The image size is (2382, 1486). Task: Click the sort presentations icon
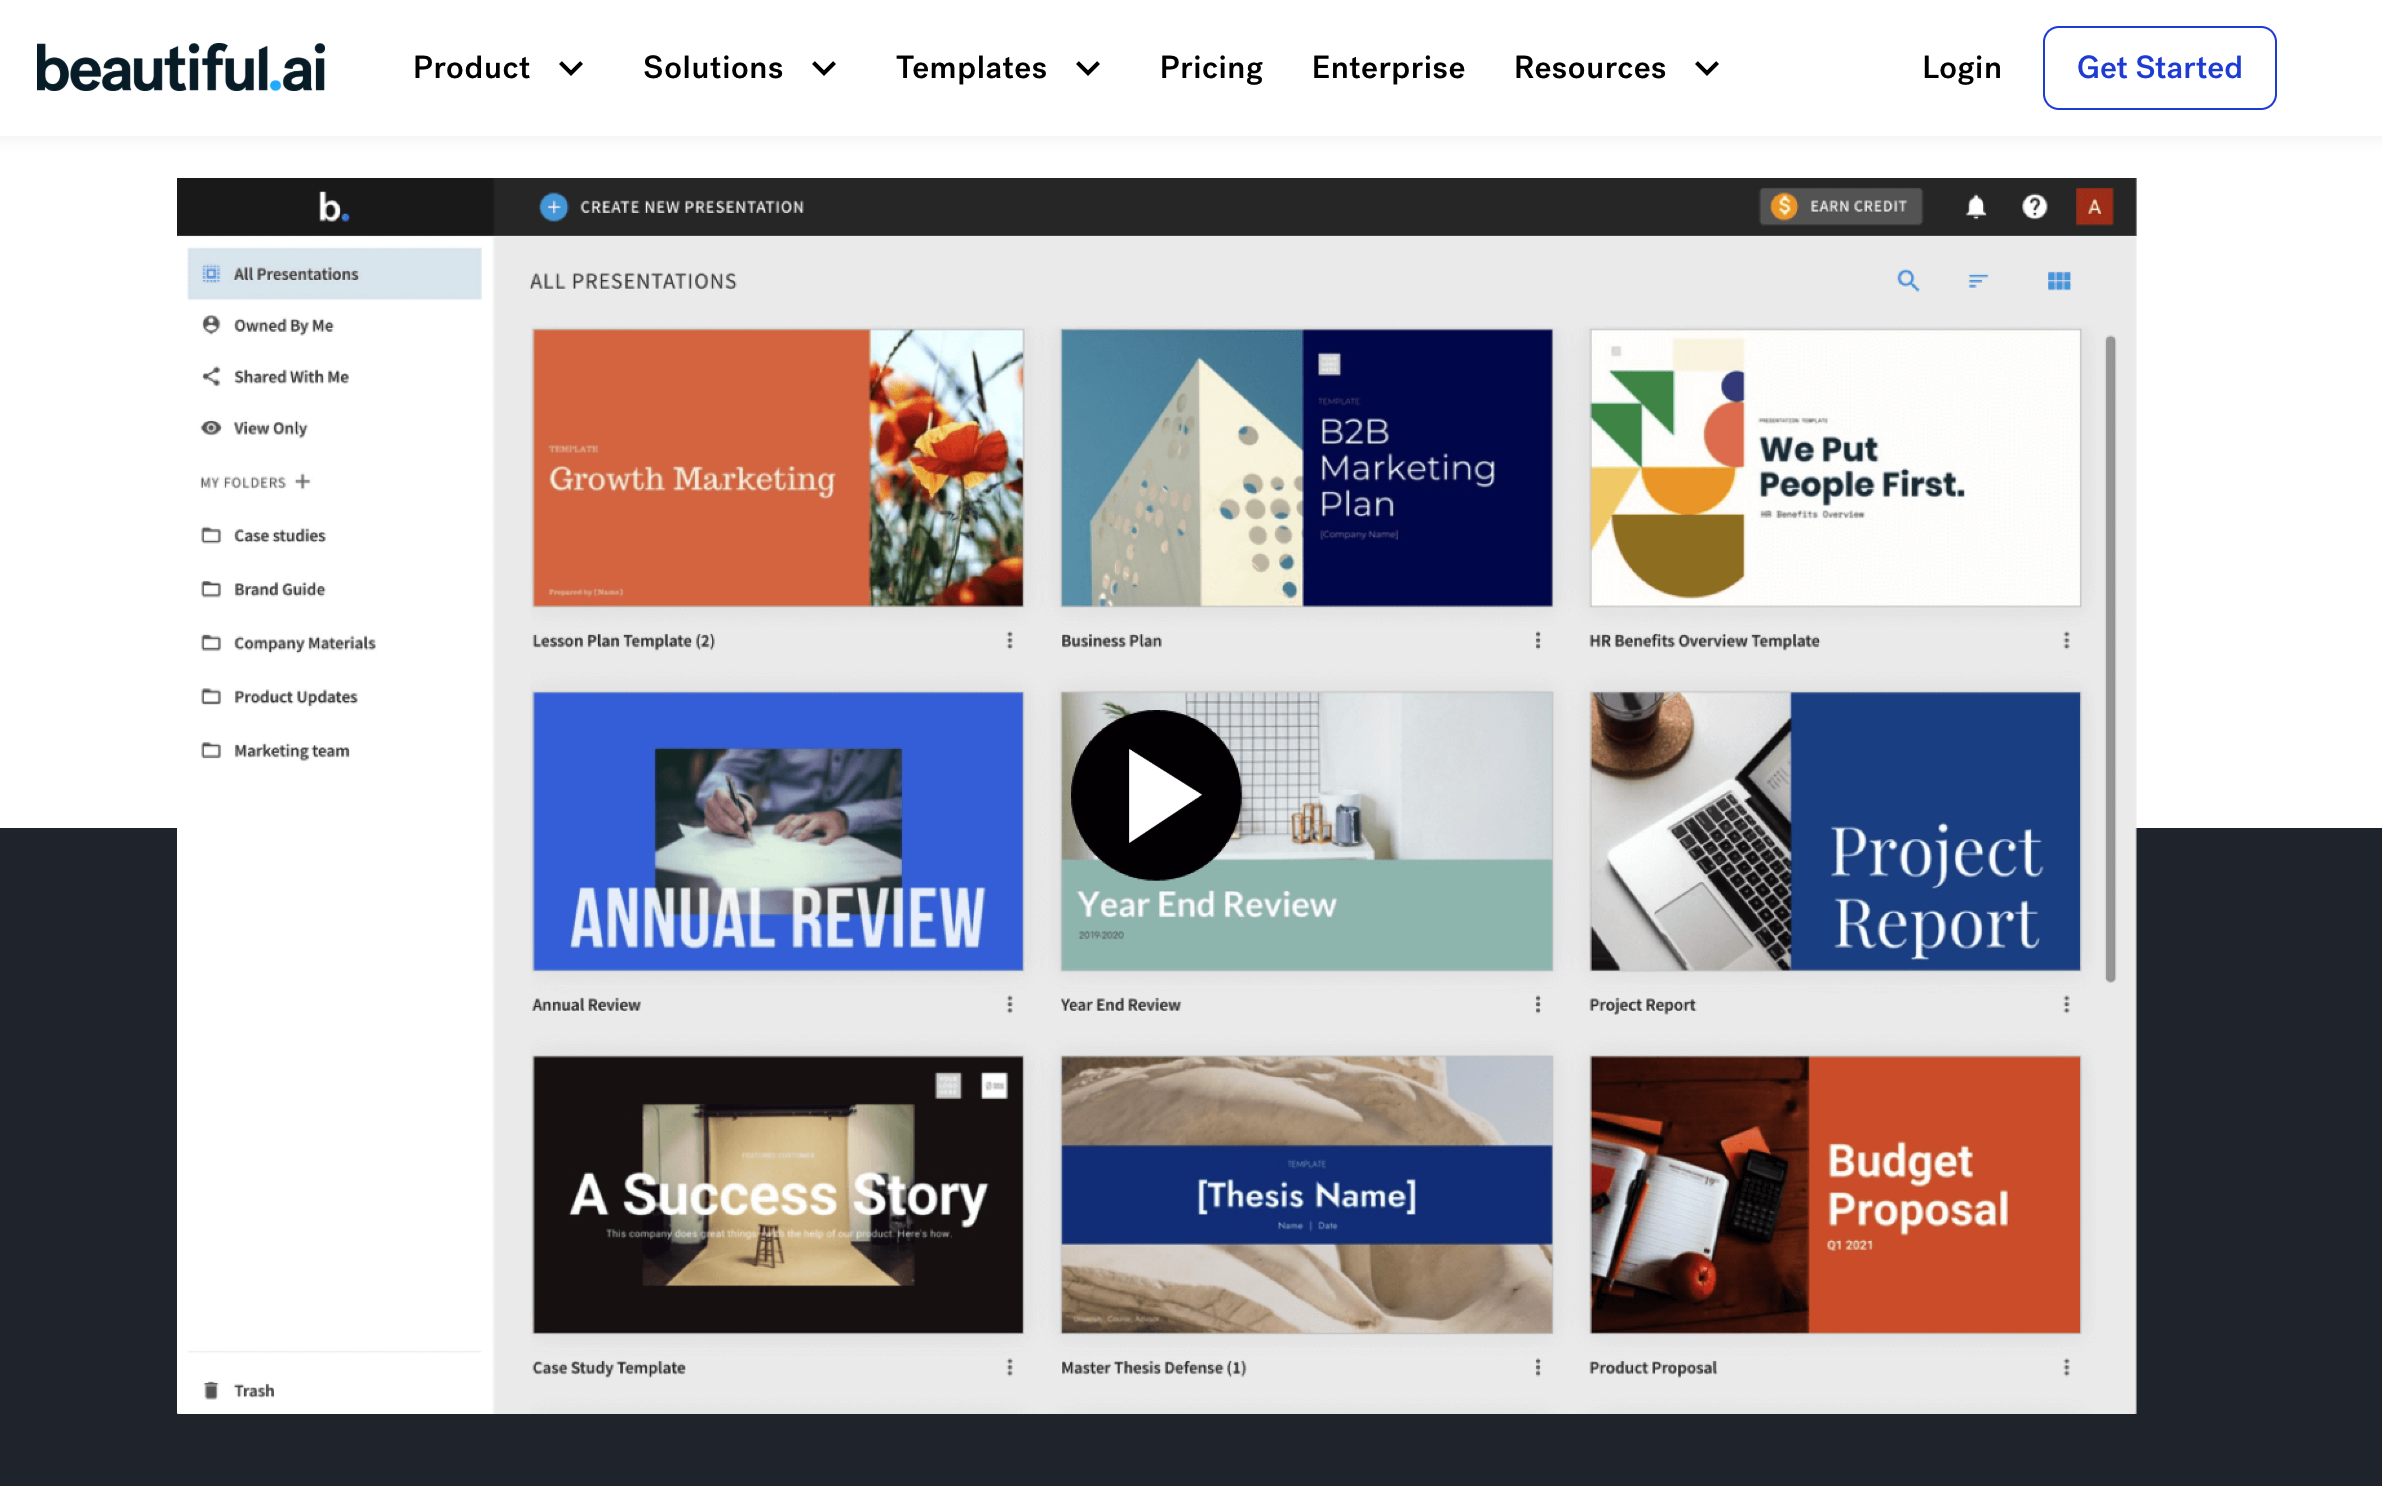point(1977,281)
